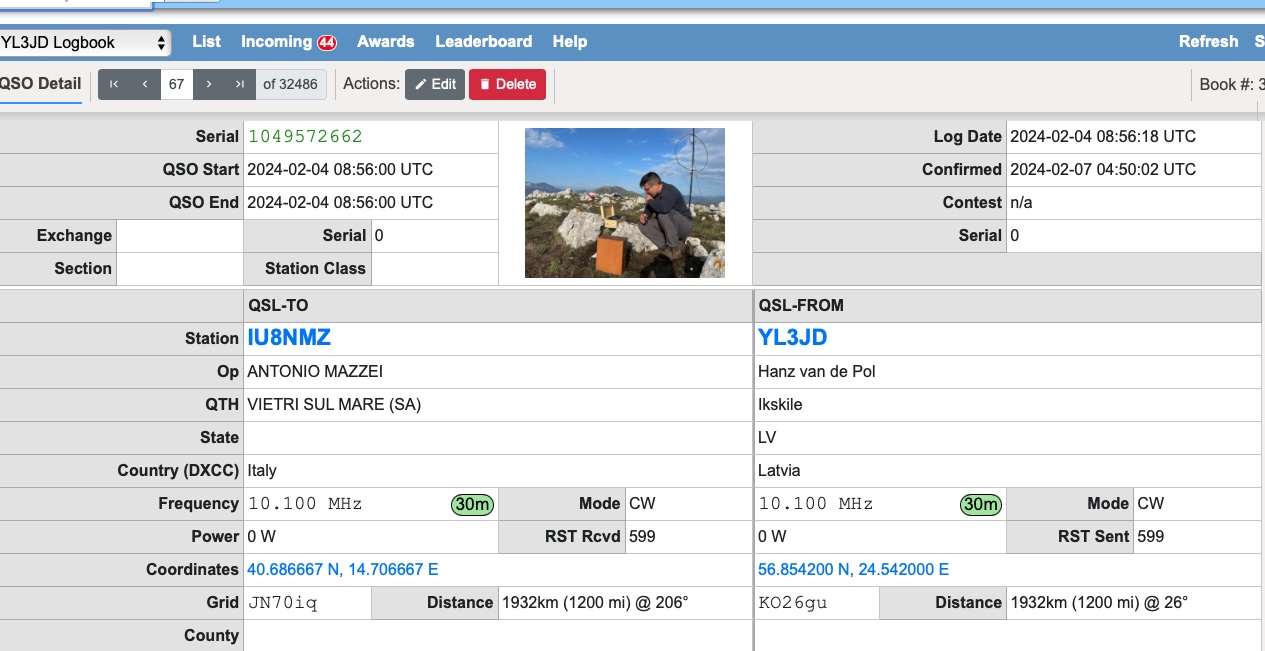Go to next QSO record

click(208, 84)
